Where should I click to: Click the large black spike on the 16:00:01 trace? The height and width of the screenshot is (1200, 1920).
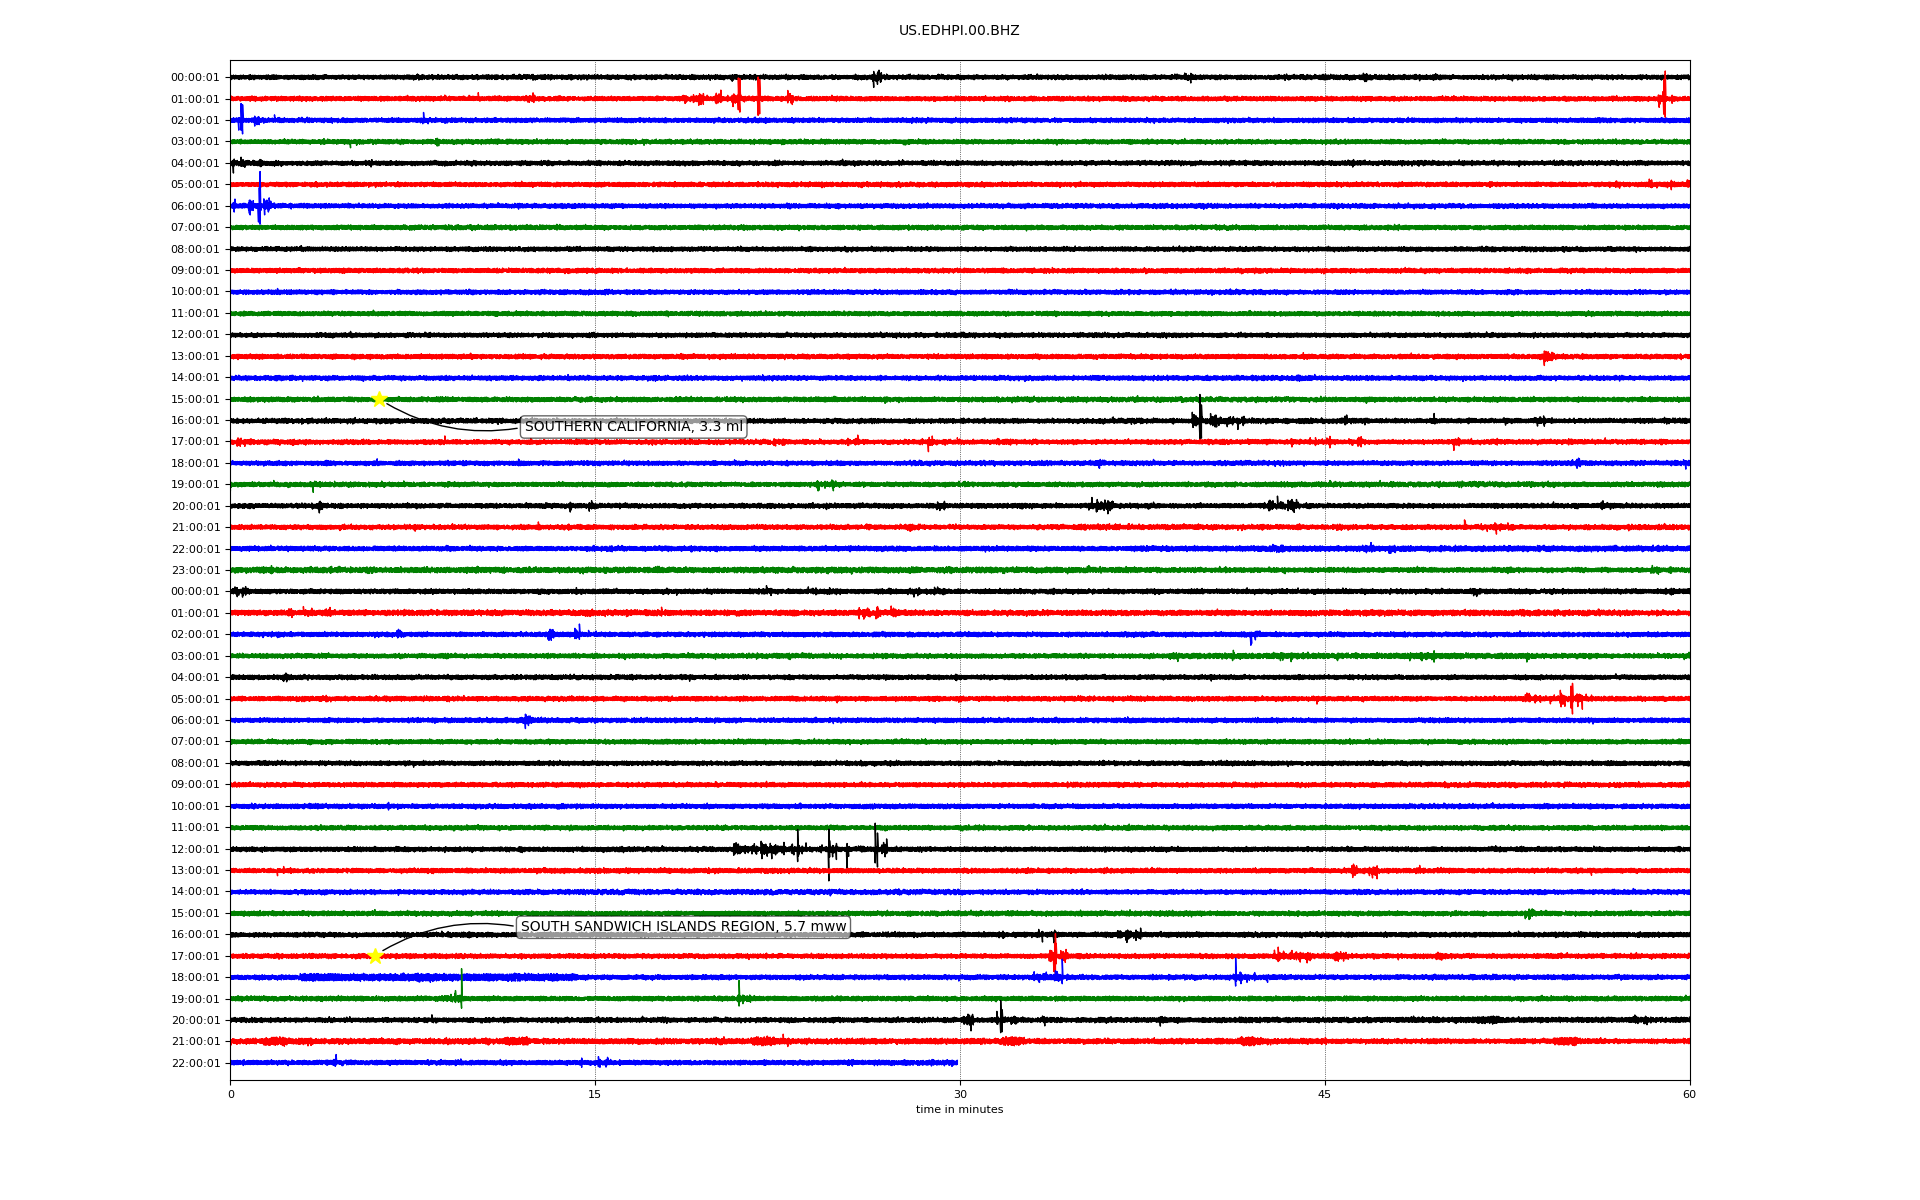coord(1200,418)
